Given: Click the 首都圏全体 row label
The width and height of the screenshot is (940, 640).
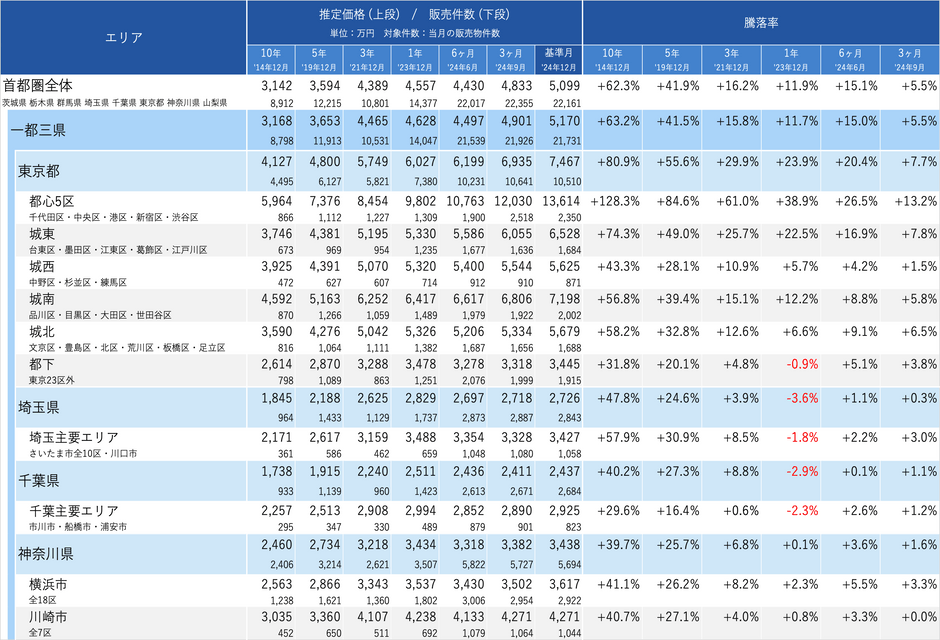Looking at the screenshot, I should click(38, 86).
